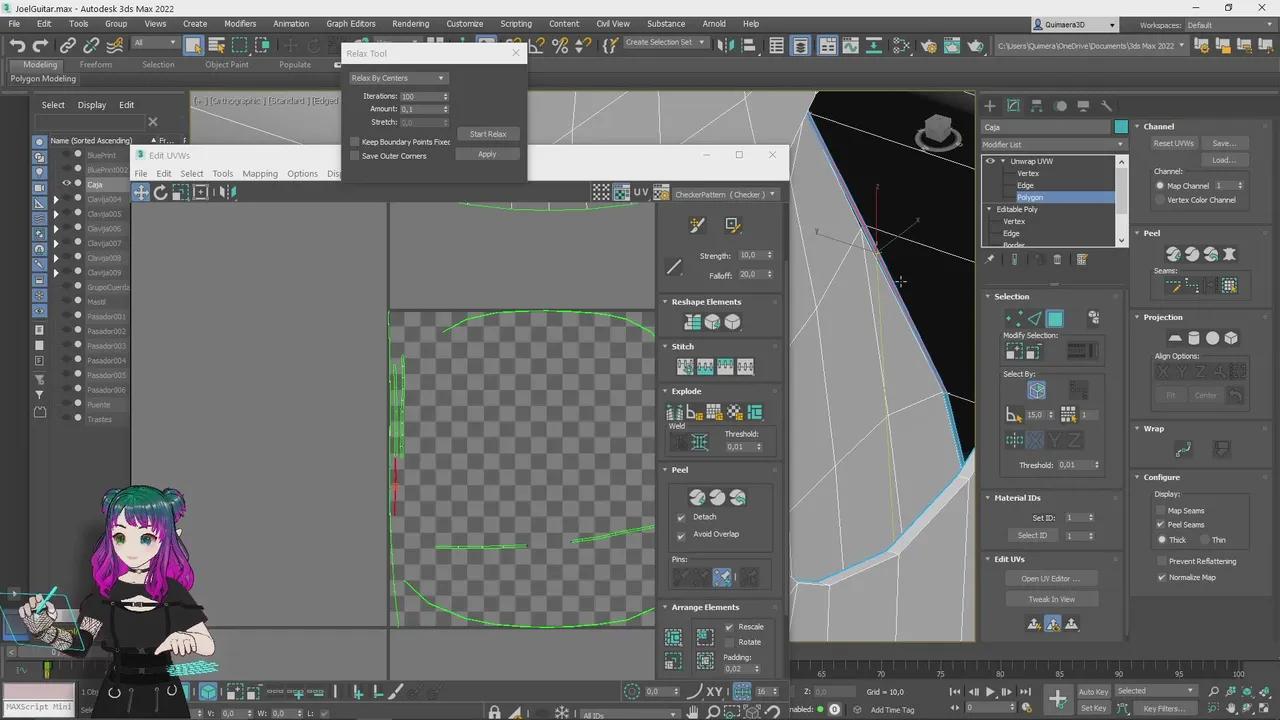
Task: Open CheckerPattern texture dropdown
Action: click(725, 194)
